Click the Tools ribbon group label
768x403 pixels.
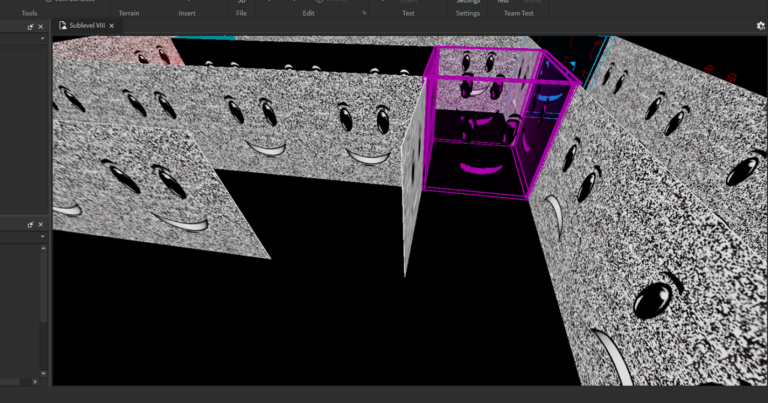[x=30, y=13]
